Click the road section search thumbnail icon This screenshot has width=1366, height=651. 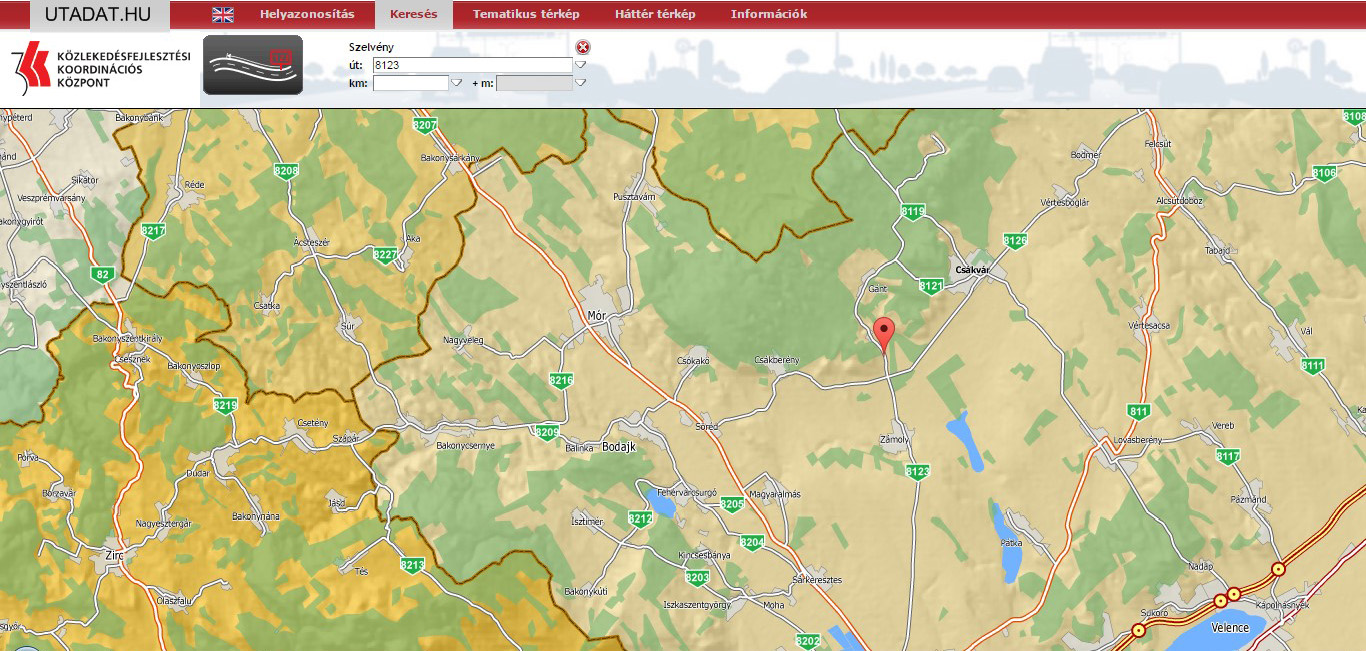(x=253, y=65)
